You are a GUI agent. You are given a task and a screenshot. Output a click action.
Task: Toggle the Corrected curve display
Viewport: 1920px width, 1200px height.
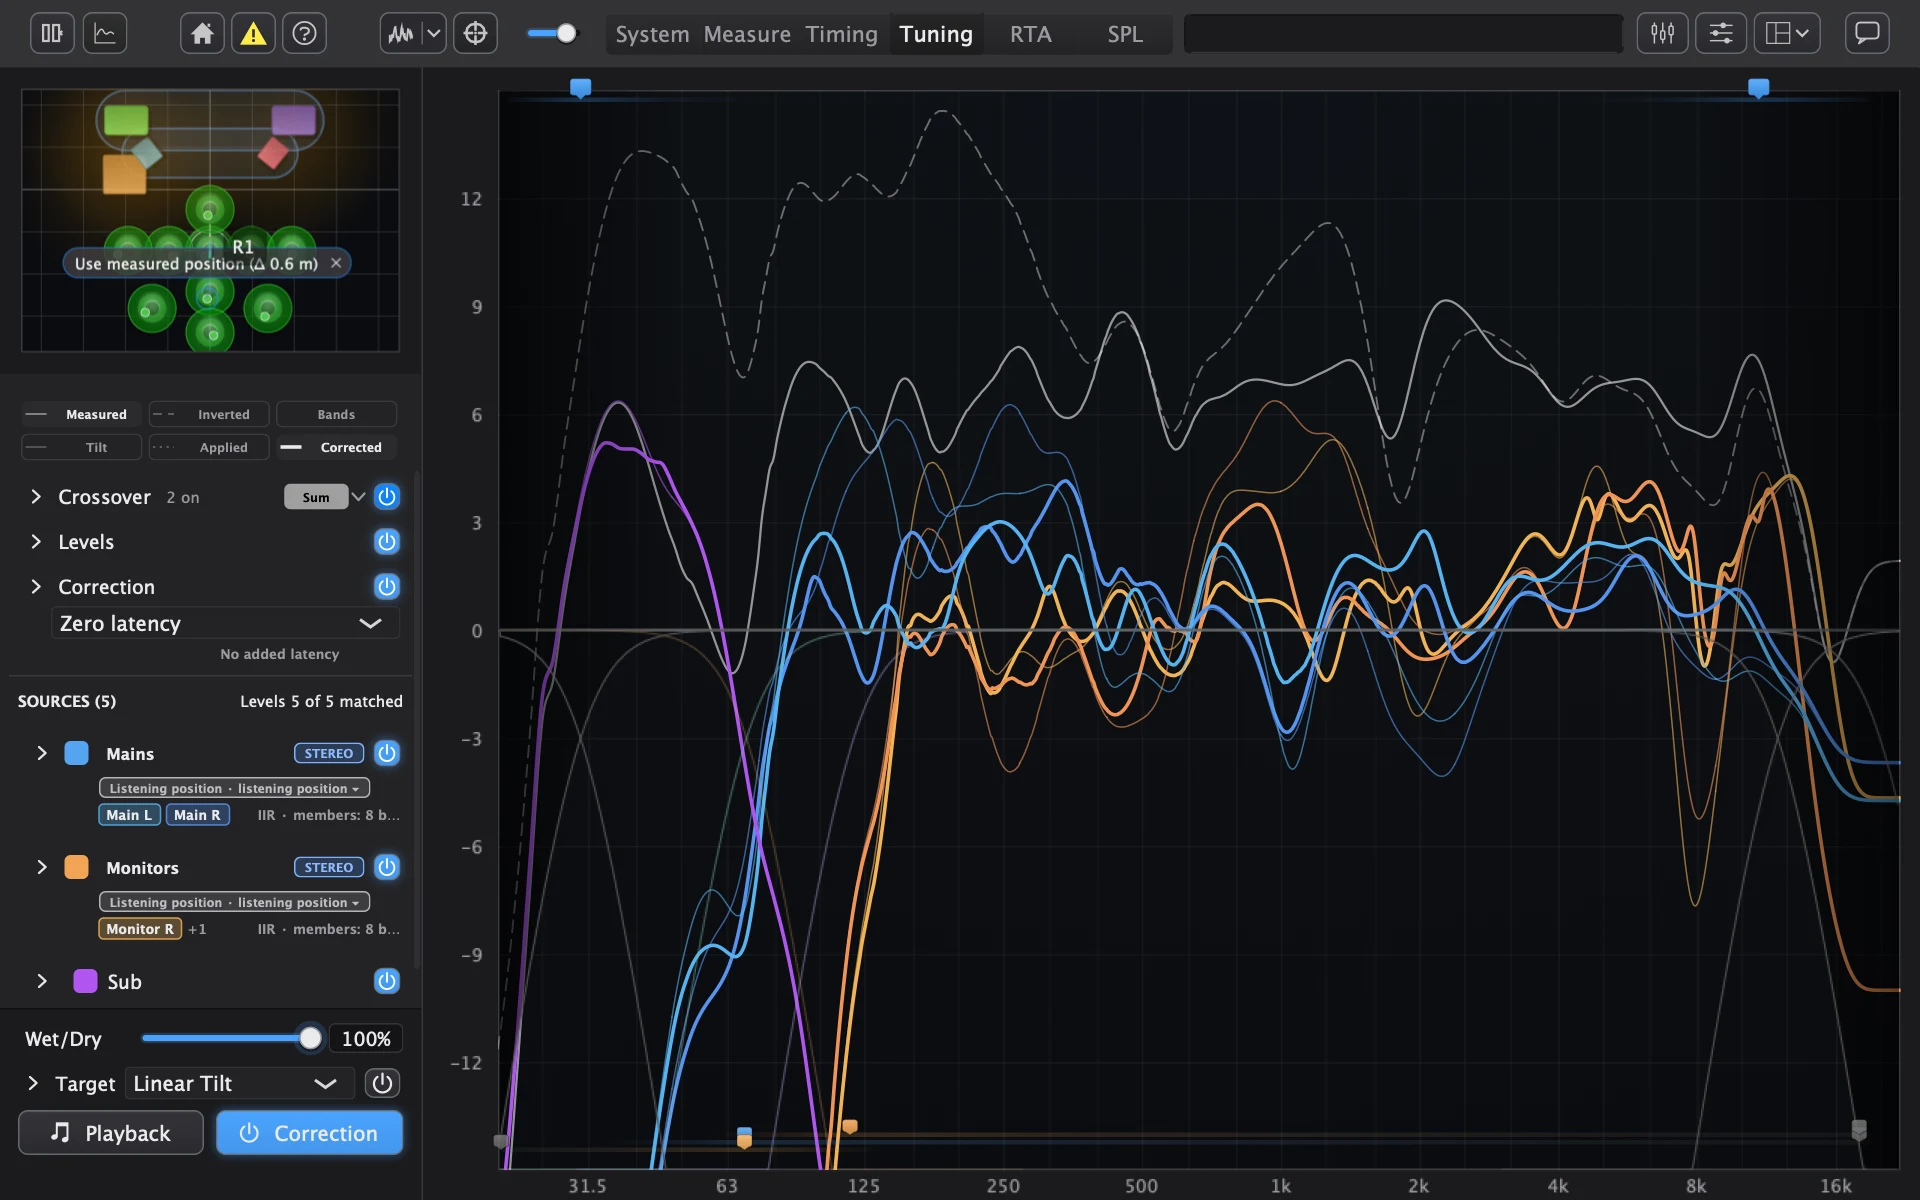pyautogui.click(x=336, y=447)
